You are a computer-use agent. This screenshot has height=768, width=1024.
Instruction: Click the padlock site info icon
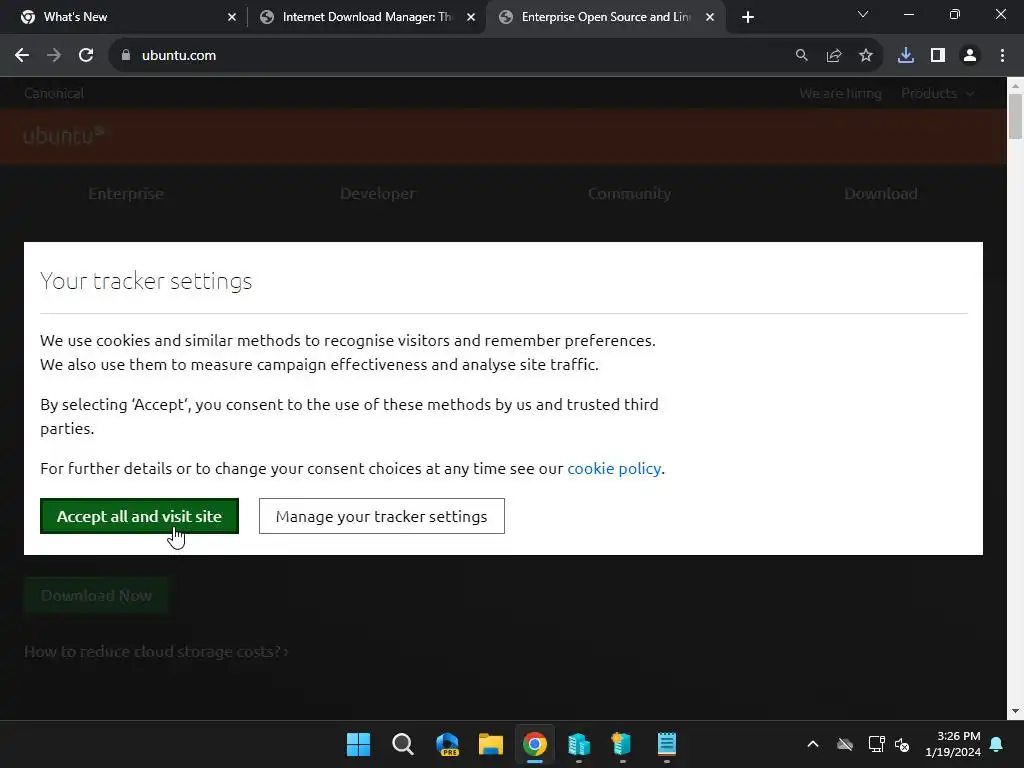click(126, 56)
